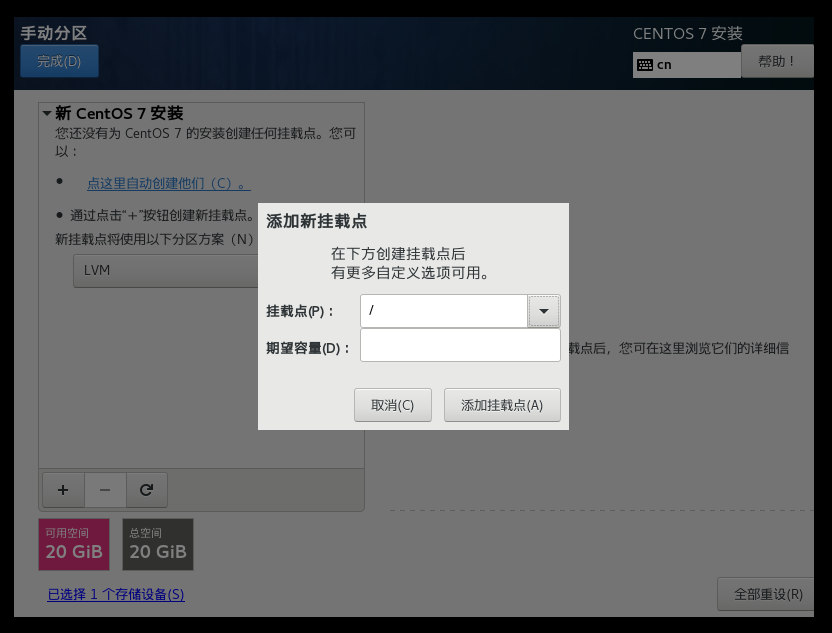Screen dimensions: 832x633
Task: Click the 可用空间 20 GiB indicator
Action: [74, 544]
